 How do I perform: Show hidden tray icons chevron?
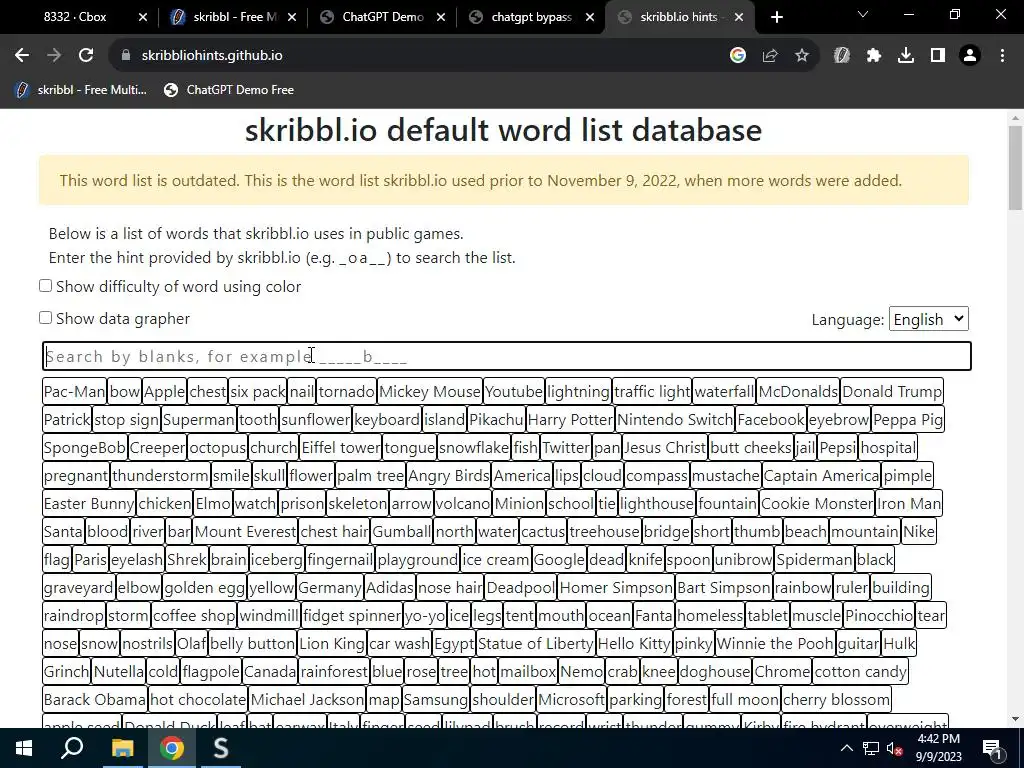click(846, 748)
